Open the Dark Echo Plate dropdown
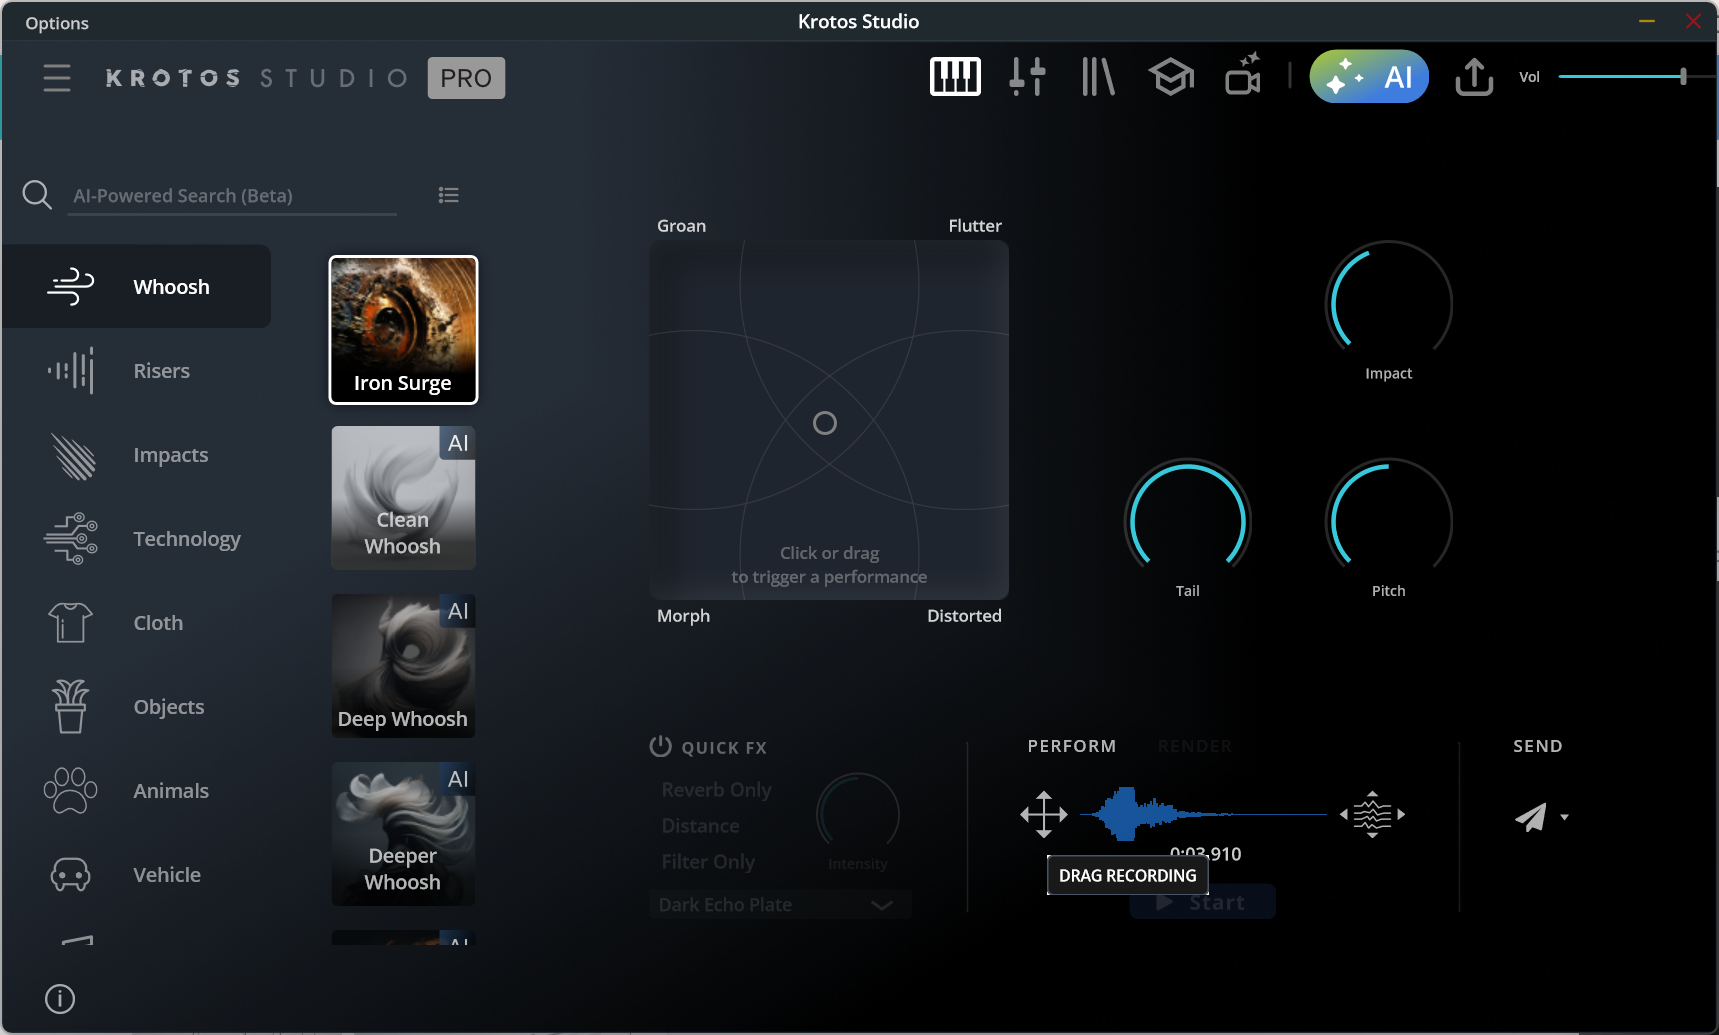This screenshot has height=1035, width=1719. tap(780, 905)
